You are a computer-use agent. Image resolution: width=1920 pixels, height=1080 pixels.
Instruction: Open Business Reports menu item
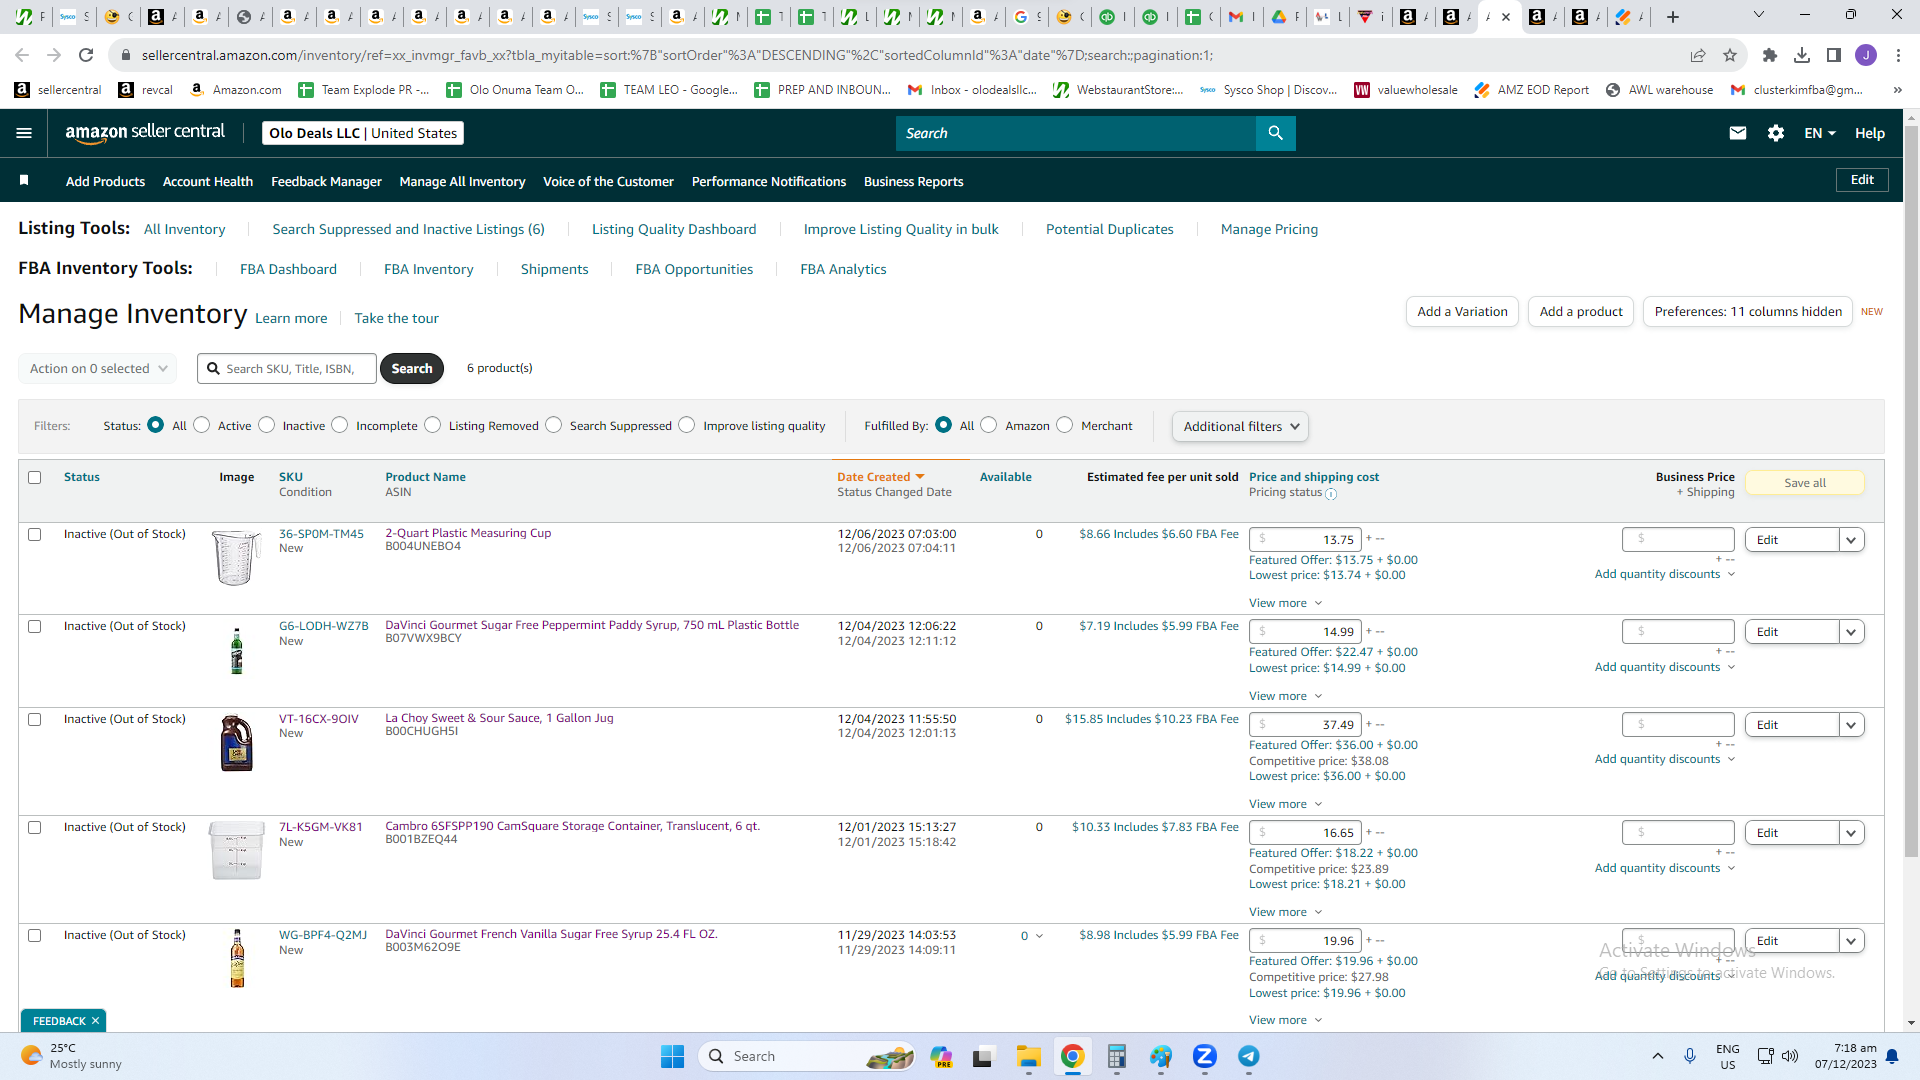click(x=913, y=181)
